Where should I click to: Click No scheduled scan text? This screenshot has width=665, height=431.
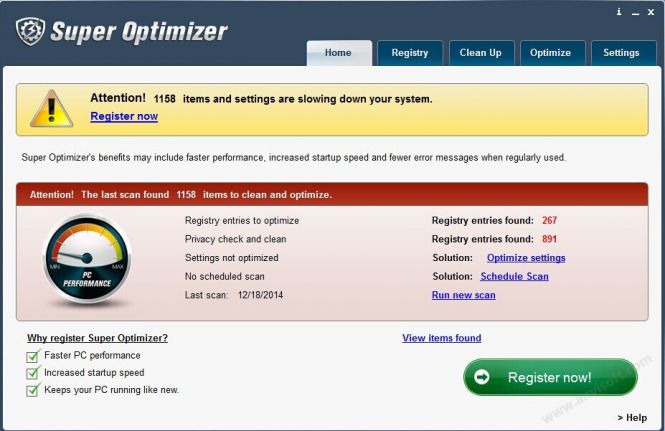click(x=224, y=277)
